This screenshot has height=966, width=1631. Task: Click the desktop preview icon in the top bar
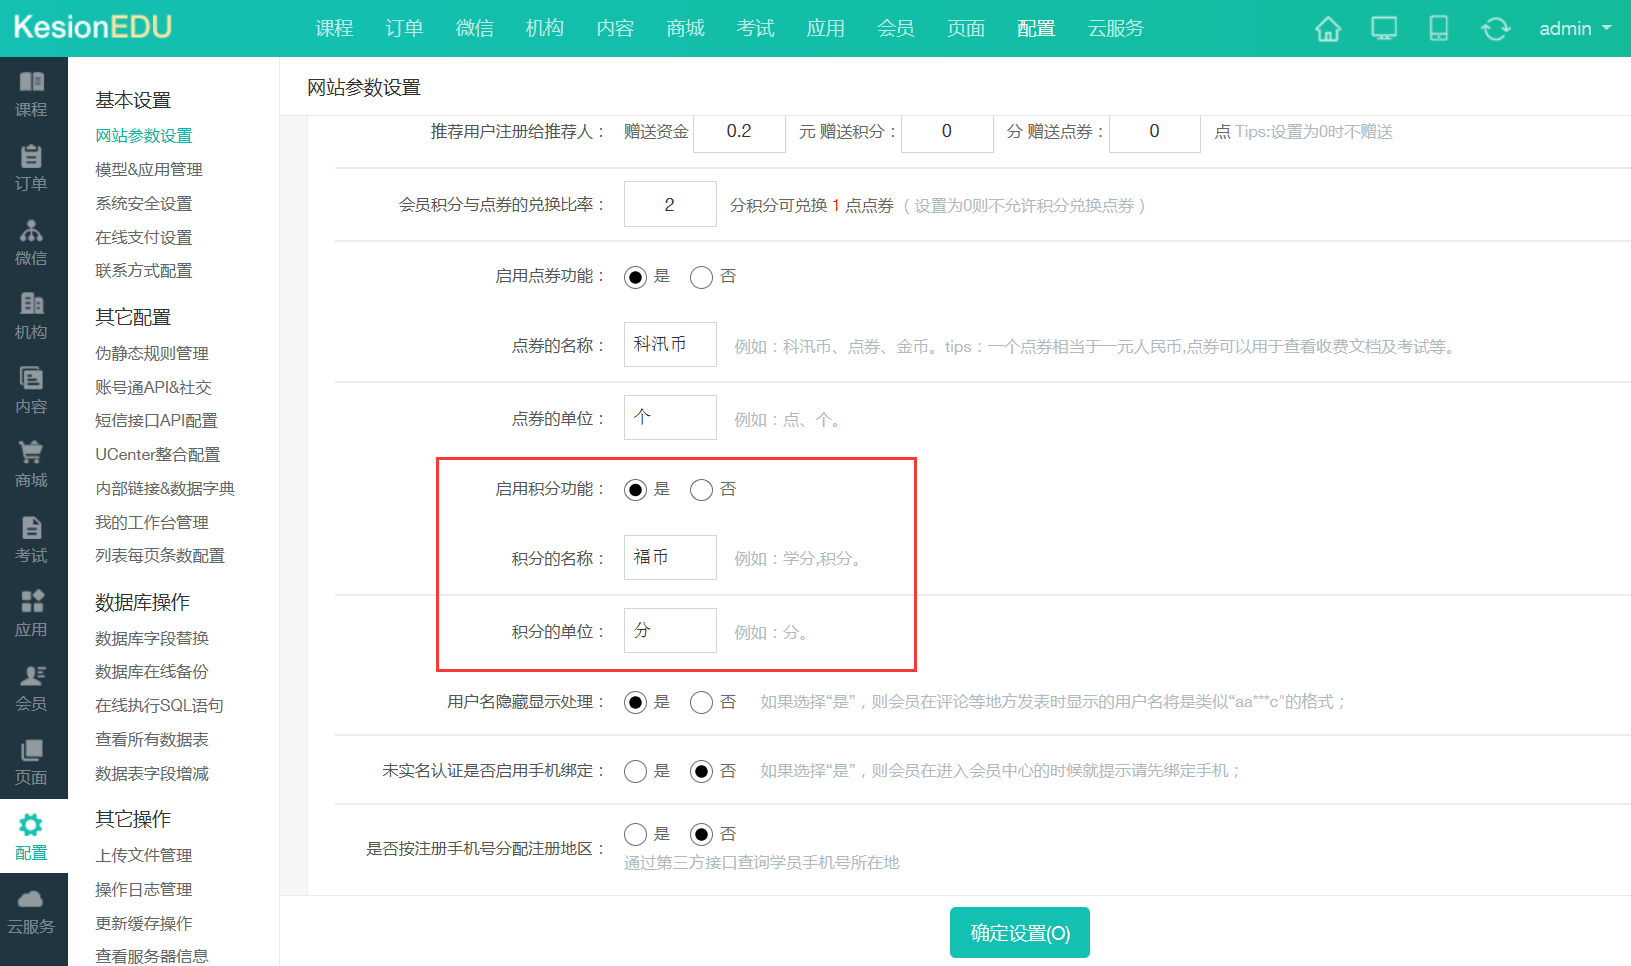click(1383, 29)
